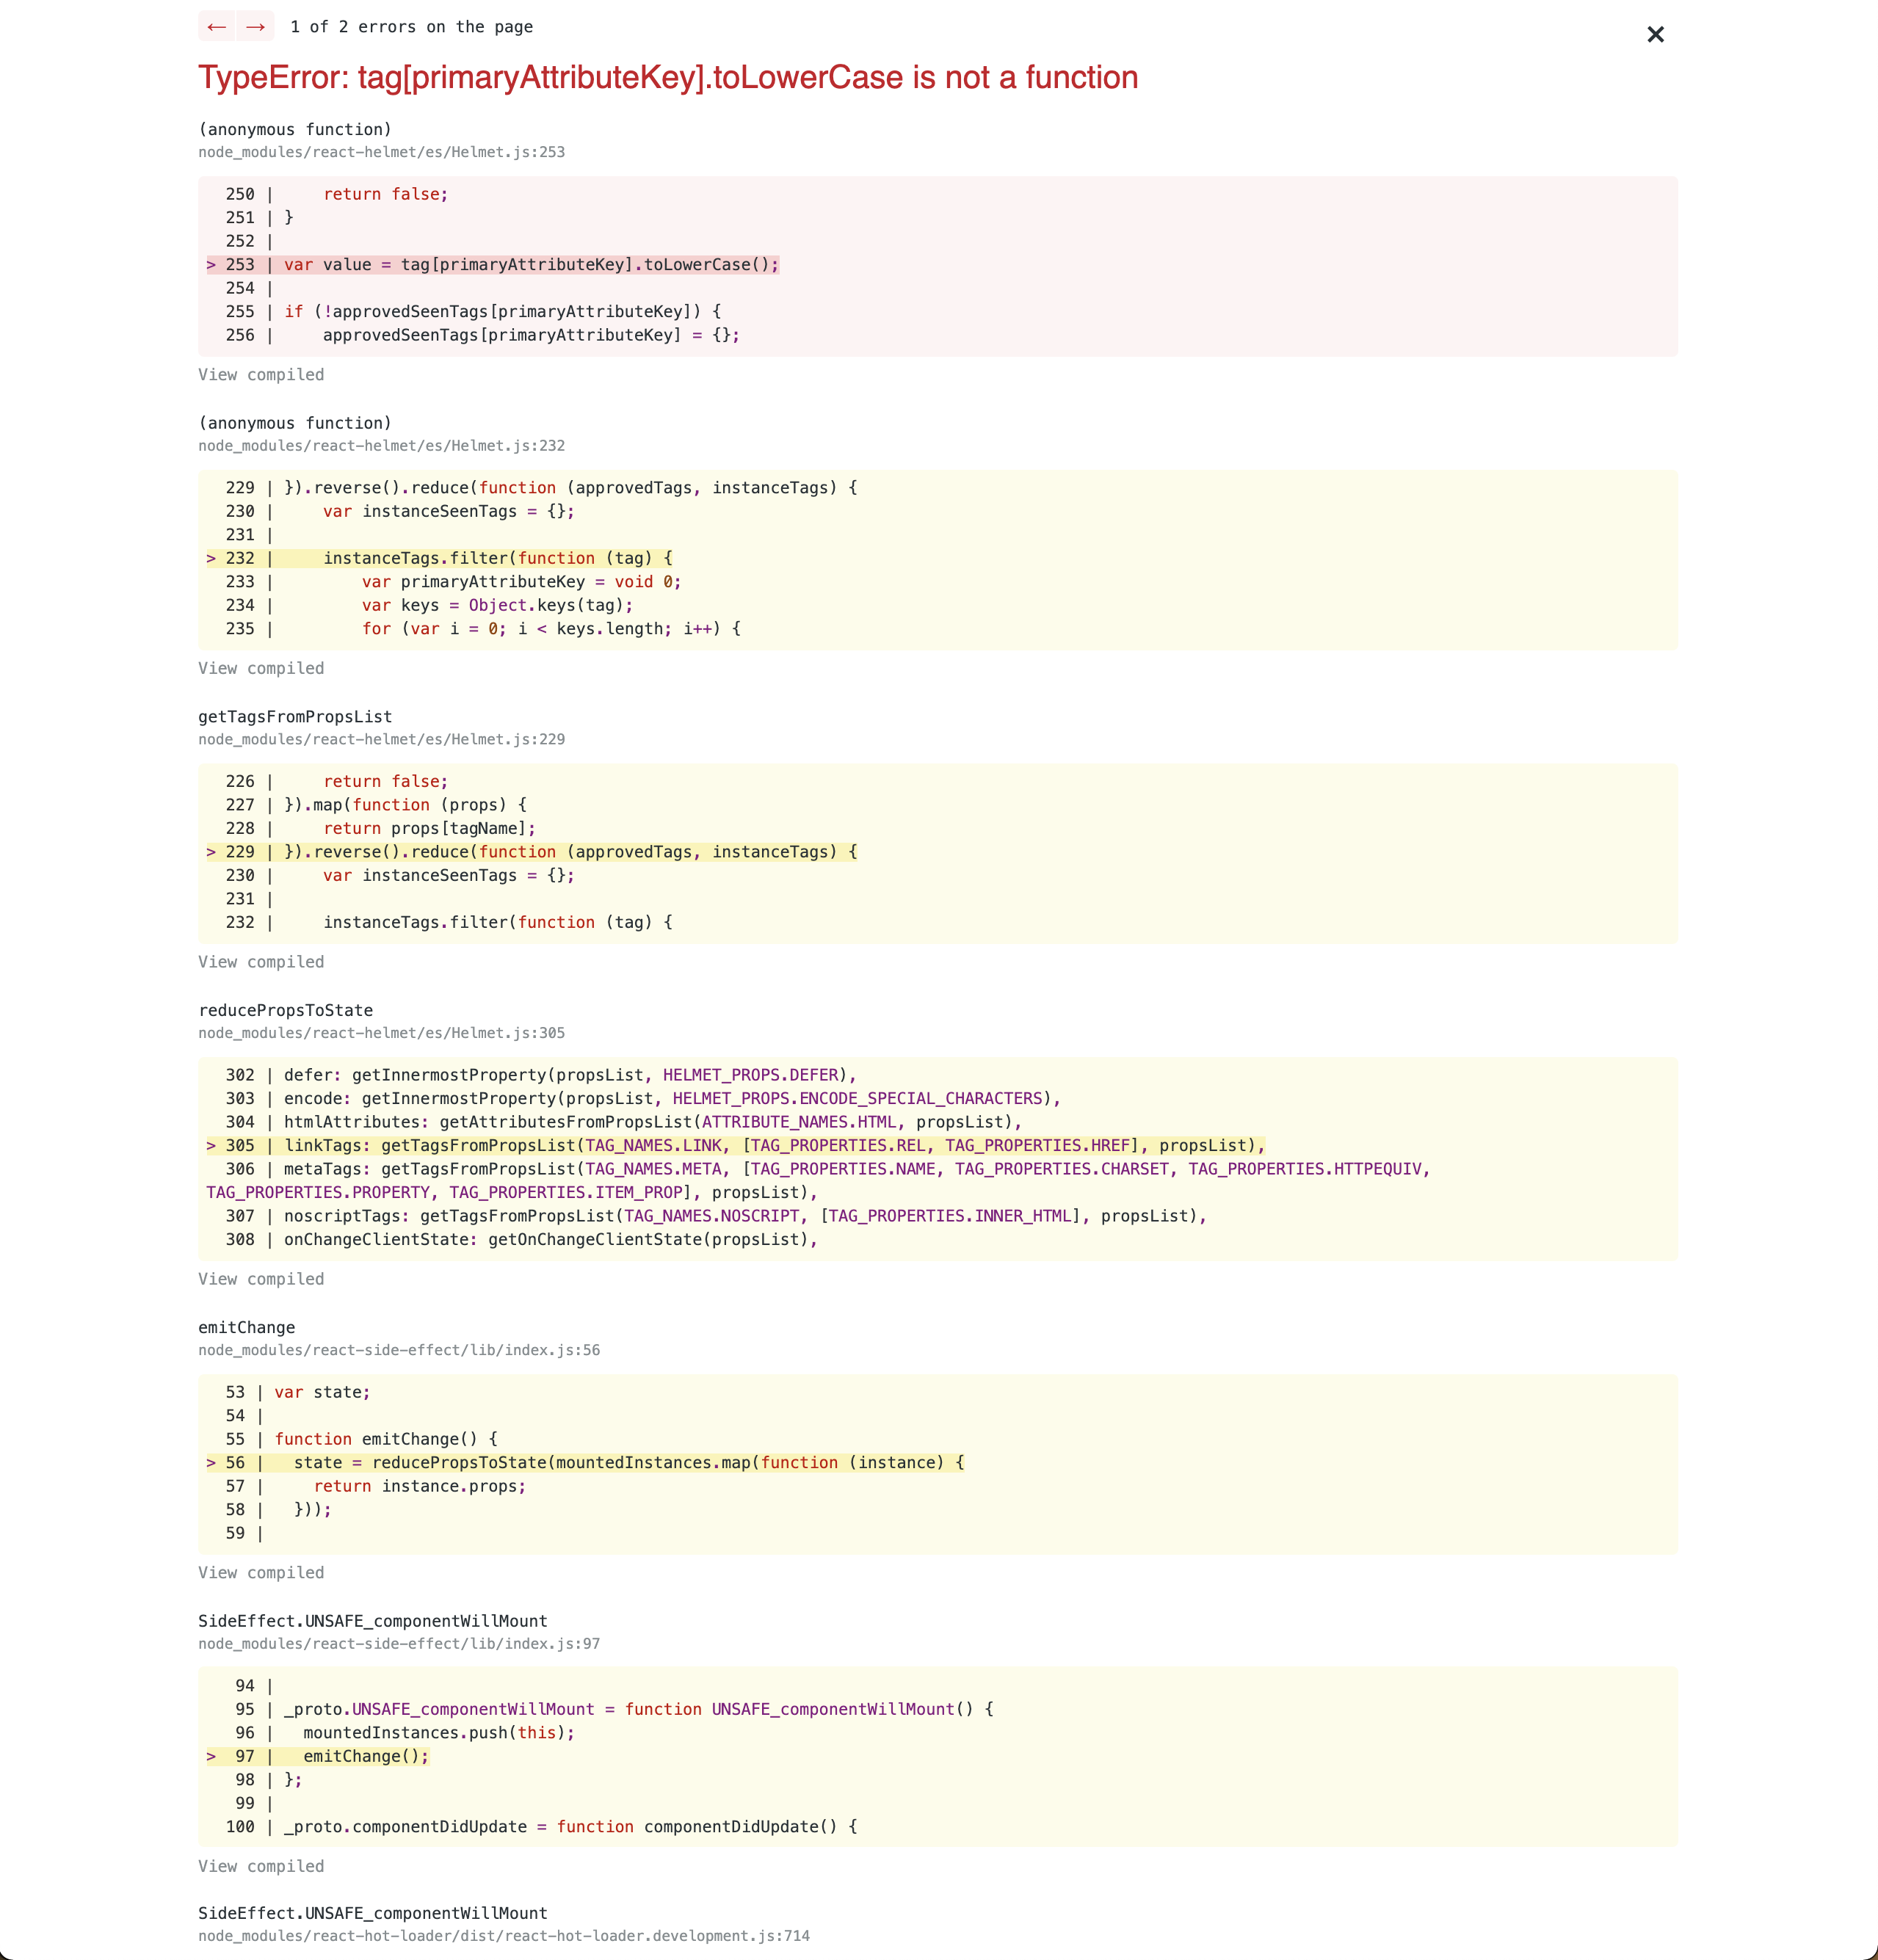
Task: Open View compiled under the getTagsFromPropsList frame
Action: pyautogui.click(x=261, y=962)
